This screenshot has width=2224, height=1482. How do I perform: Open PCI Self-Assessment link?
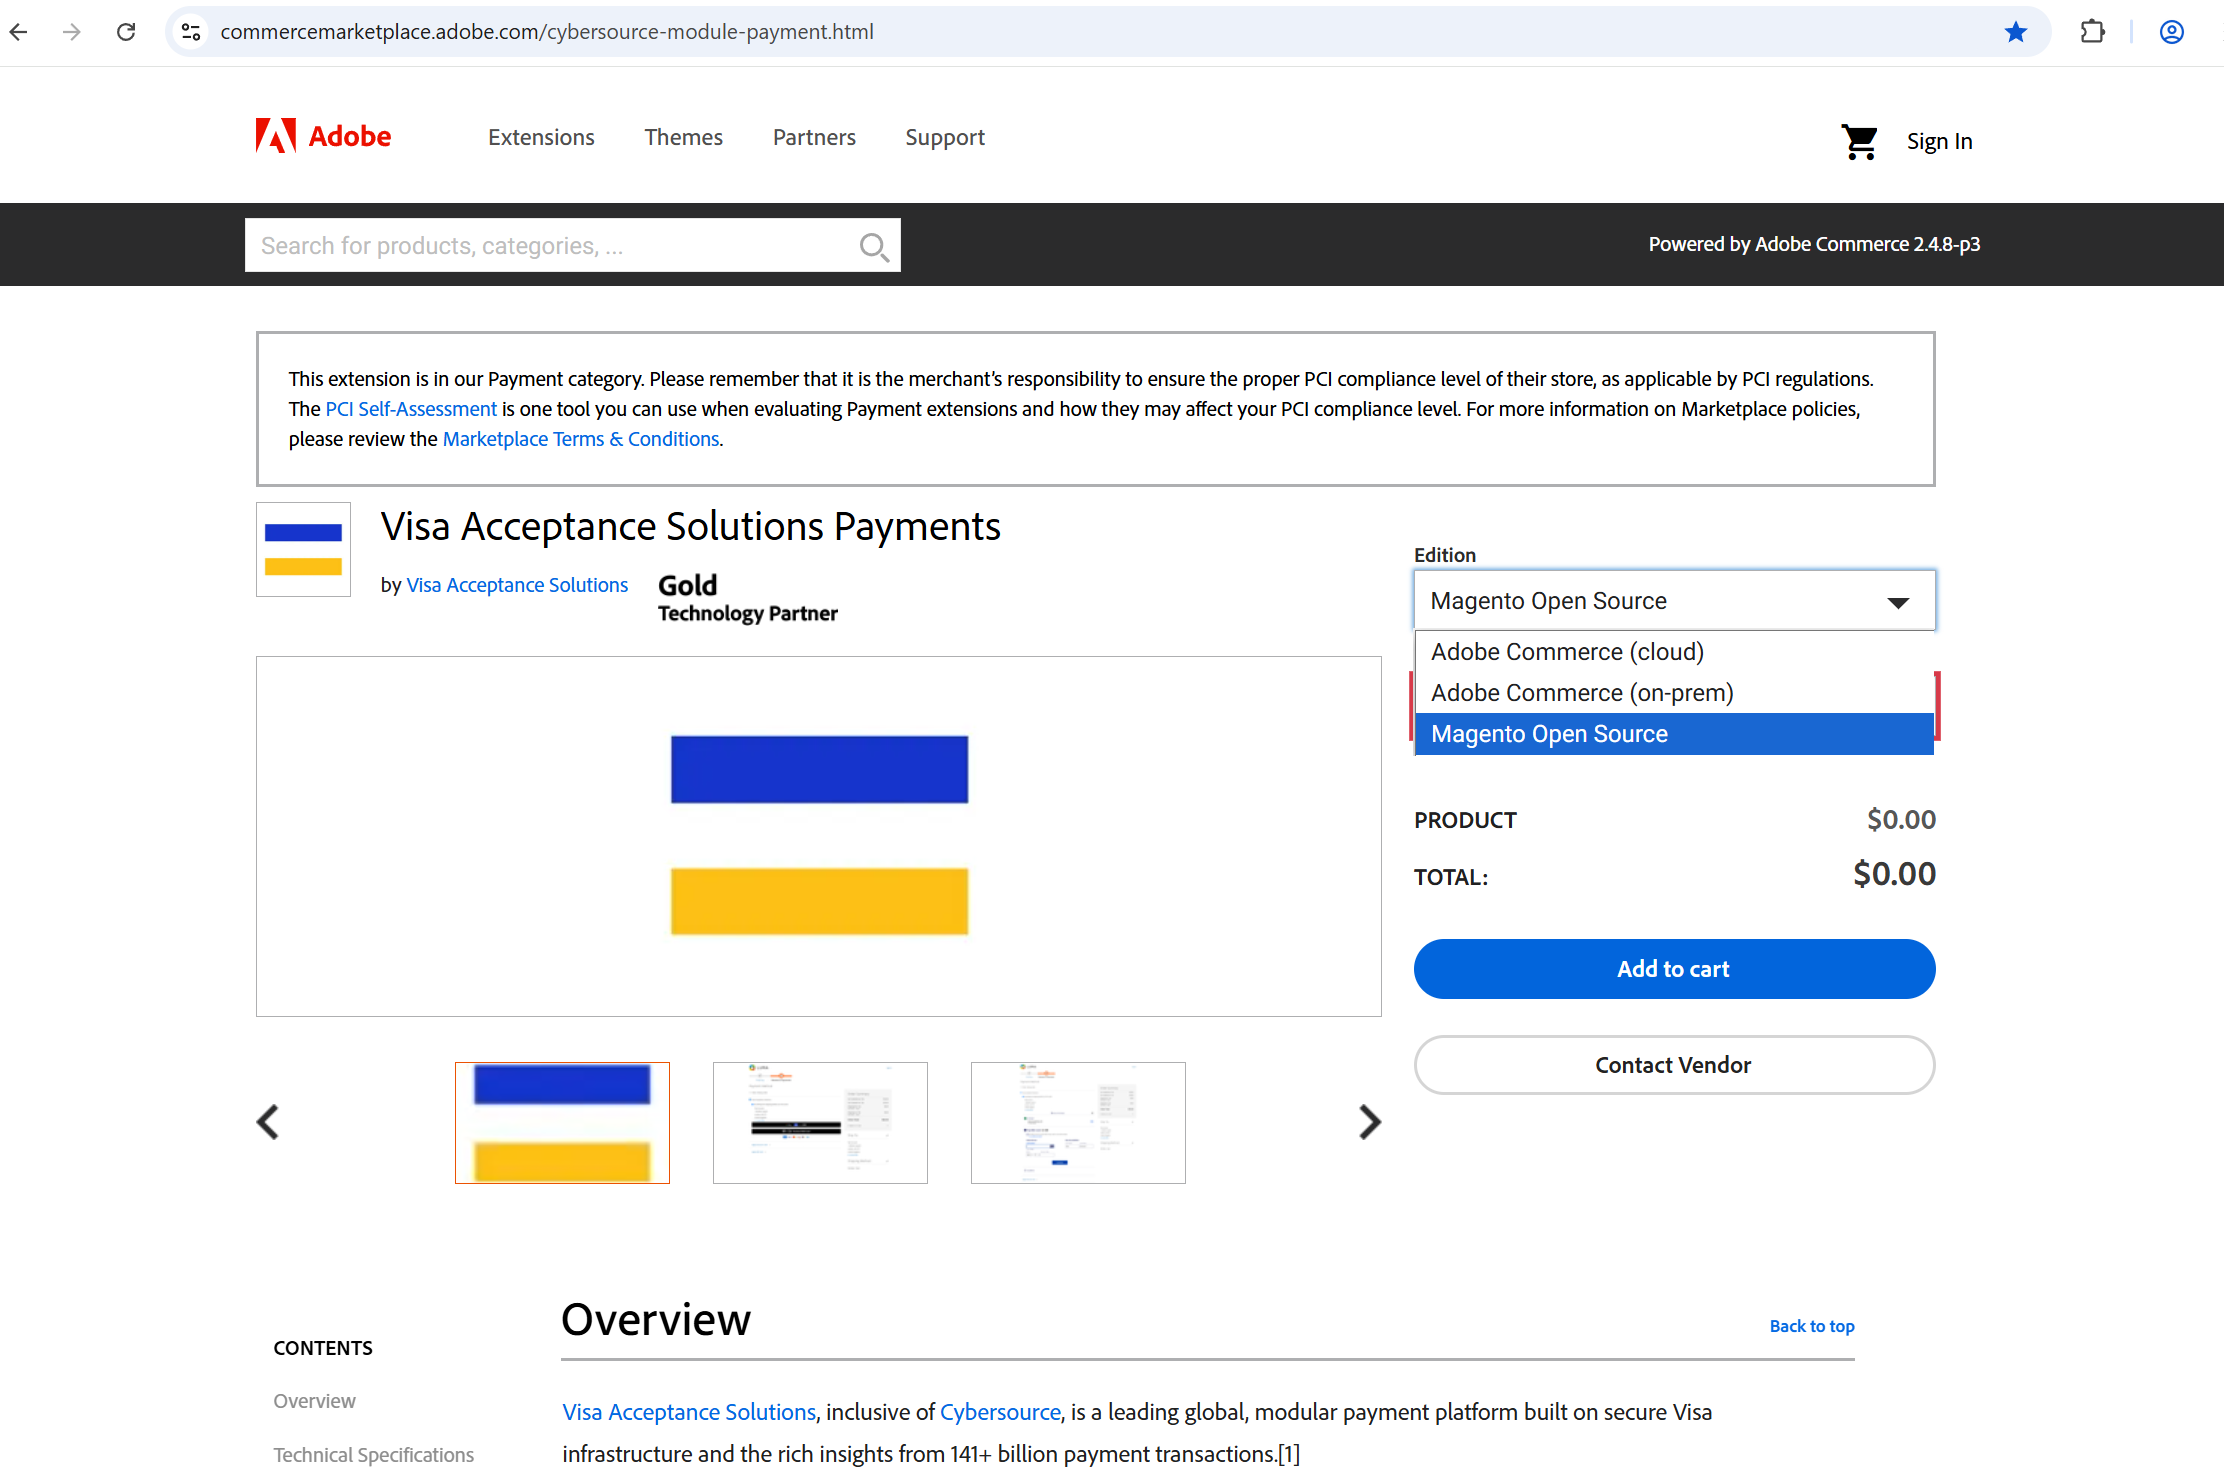(x=411, y=409)
